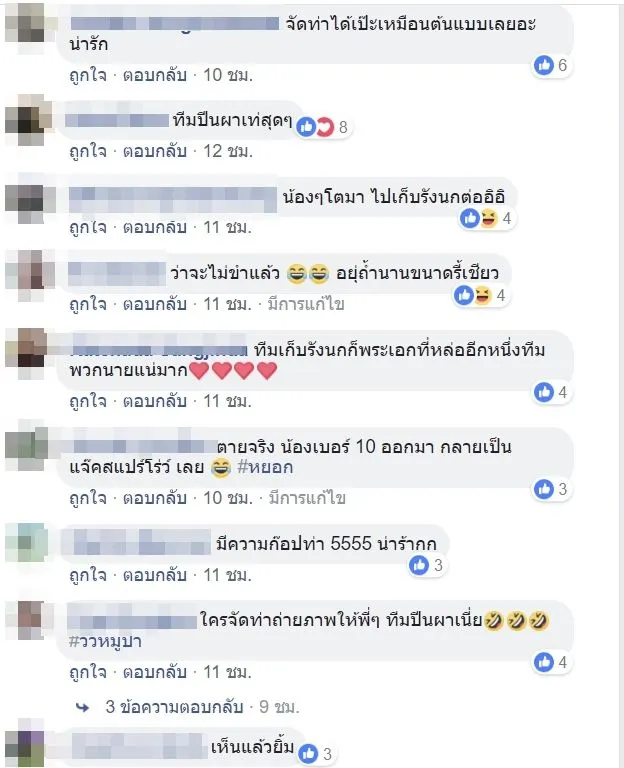Open the blurred commenter name before มีความก๊อปท่า
624x768 pixels.
pyautogui.click(x=138, y=543)
